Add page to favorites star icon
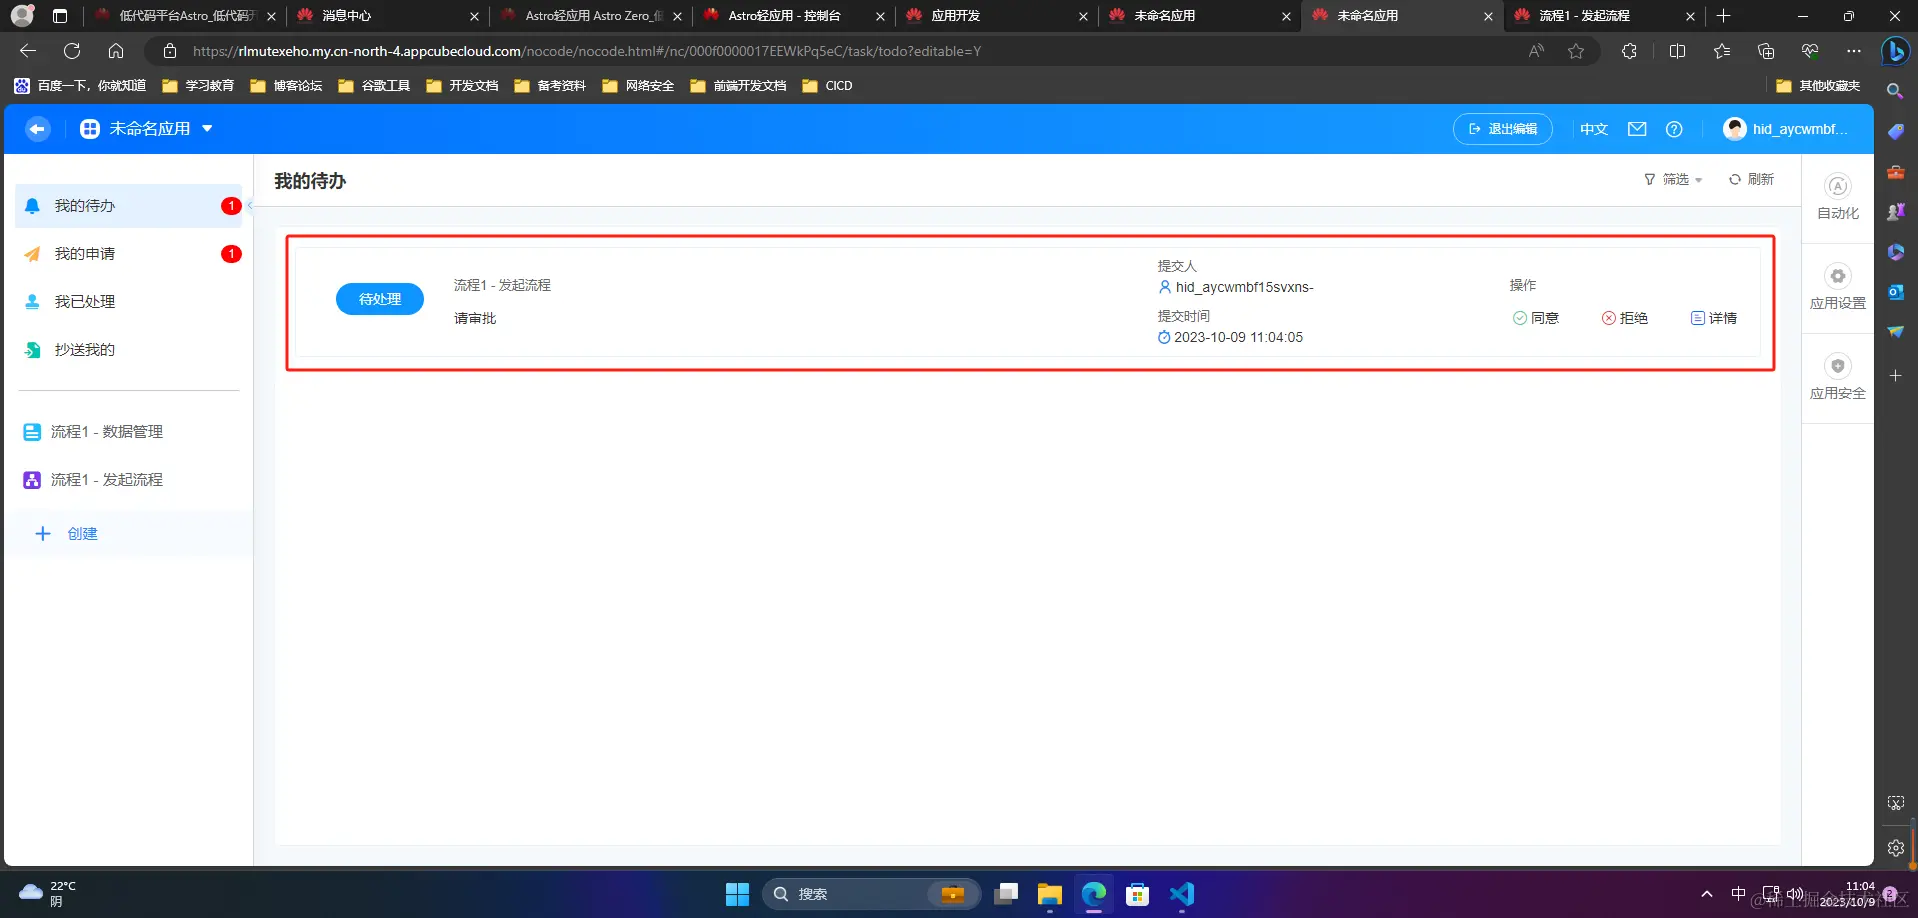 click(x=1576, y=51)
